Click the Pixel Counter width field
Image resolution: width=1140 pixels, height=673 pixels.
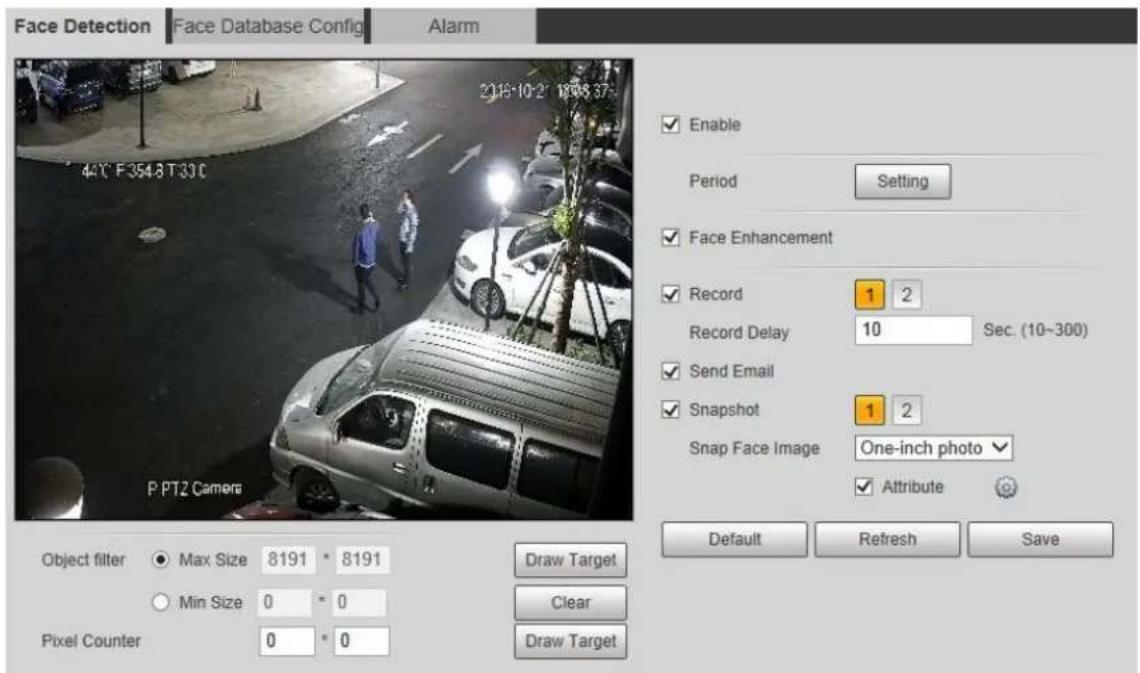point(287,641)
